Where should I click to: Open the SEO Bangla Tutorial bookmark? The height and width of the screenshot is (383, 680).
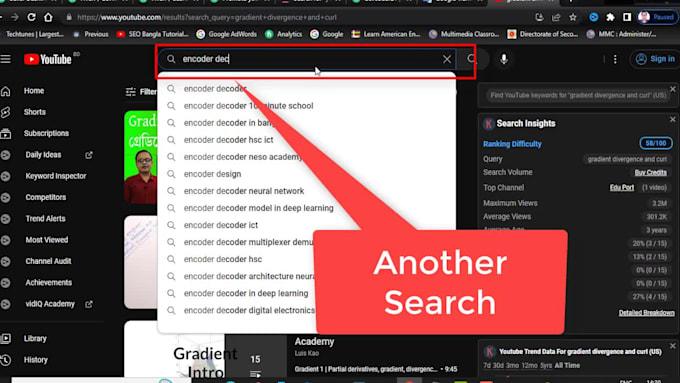152,34
